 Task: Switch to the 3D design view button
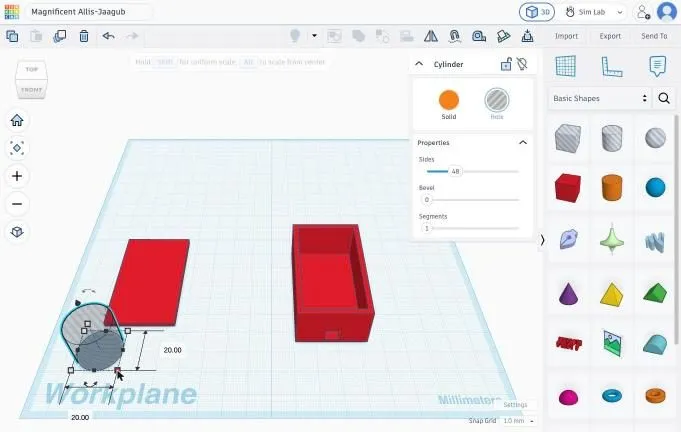point(537,12)
